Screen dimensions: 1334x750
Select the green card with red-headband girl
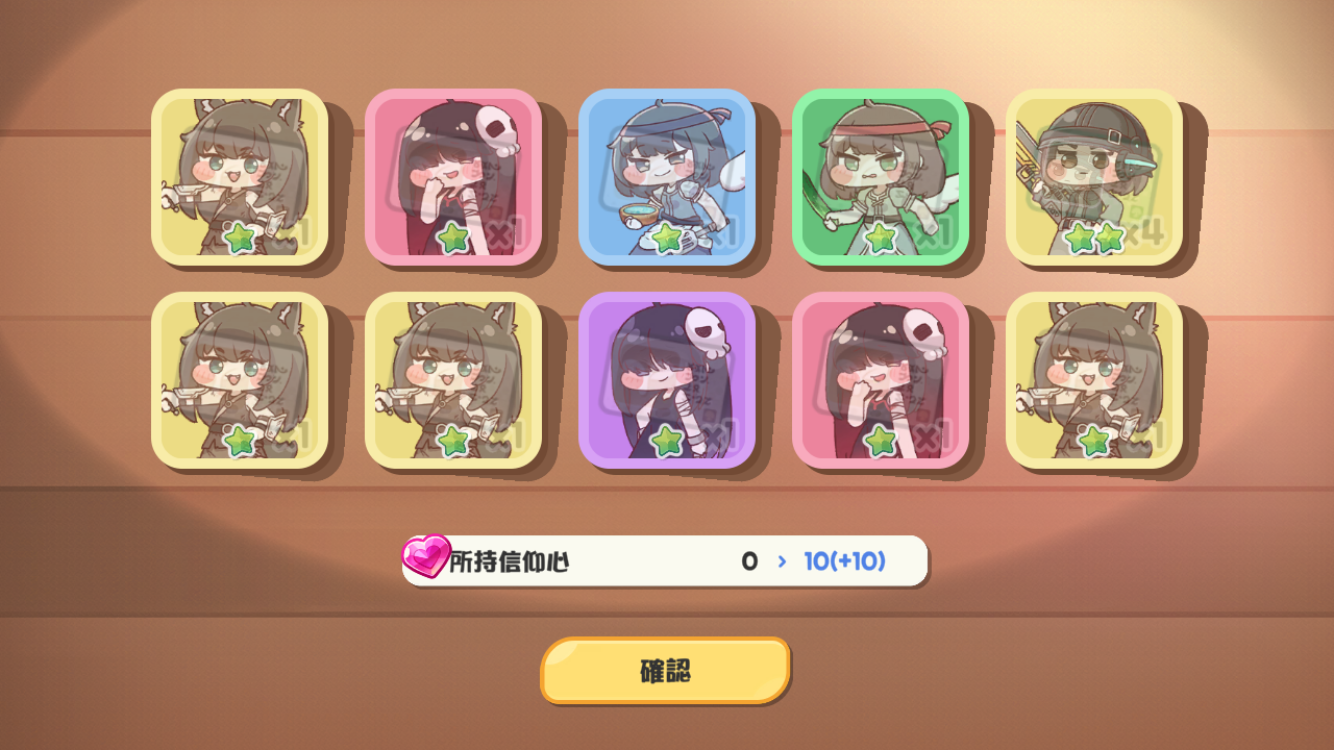[x=880, y=177]
